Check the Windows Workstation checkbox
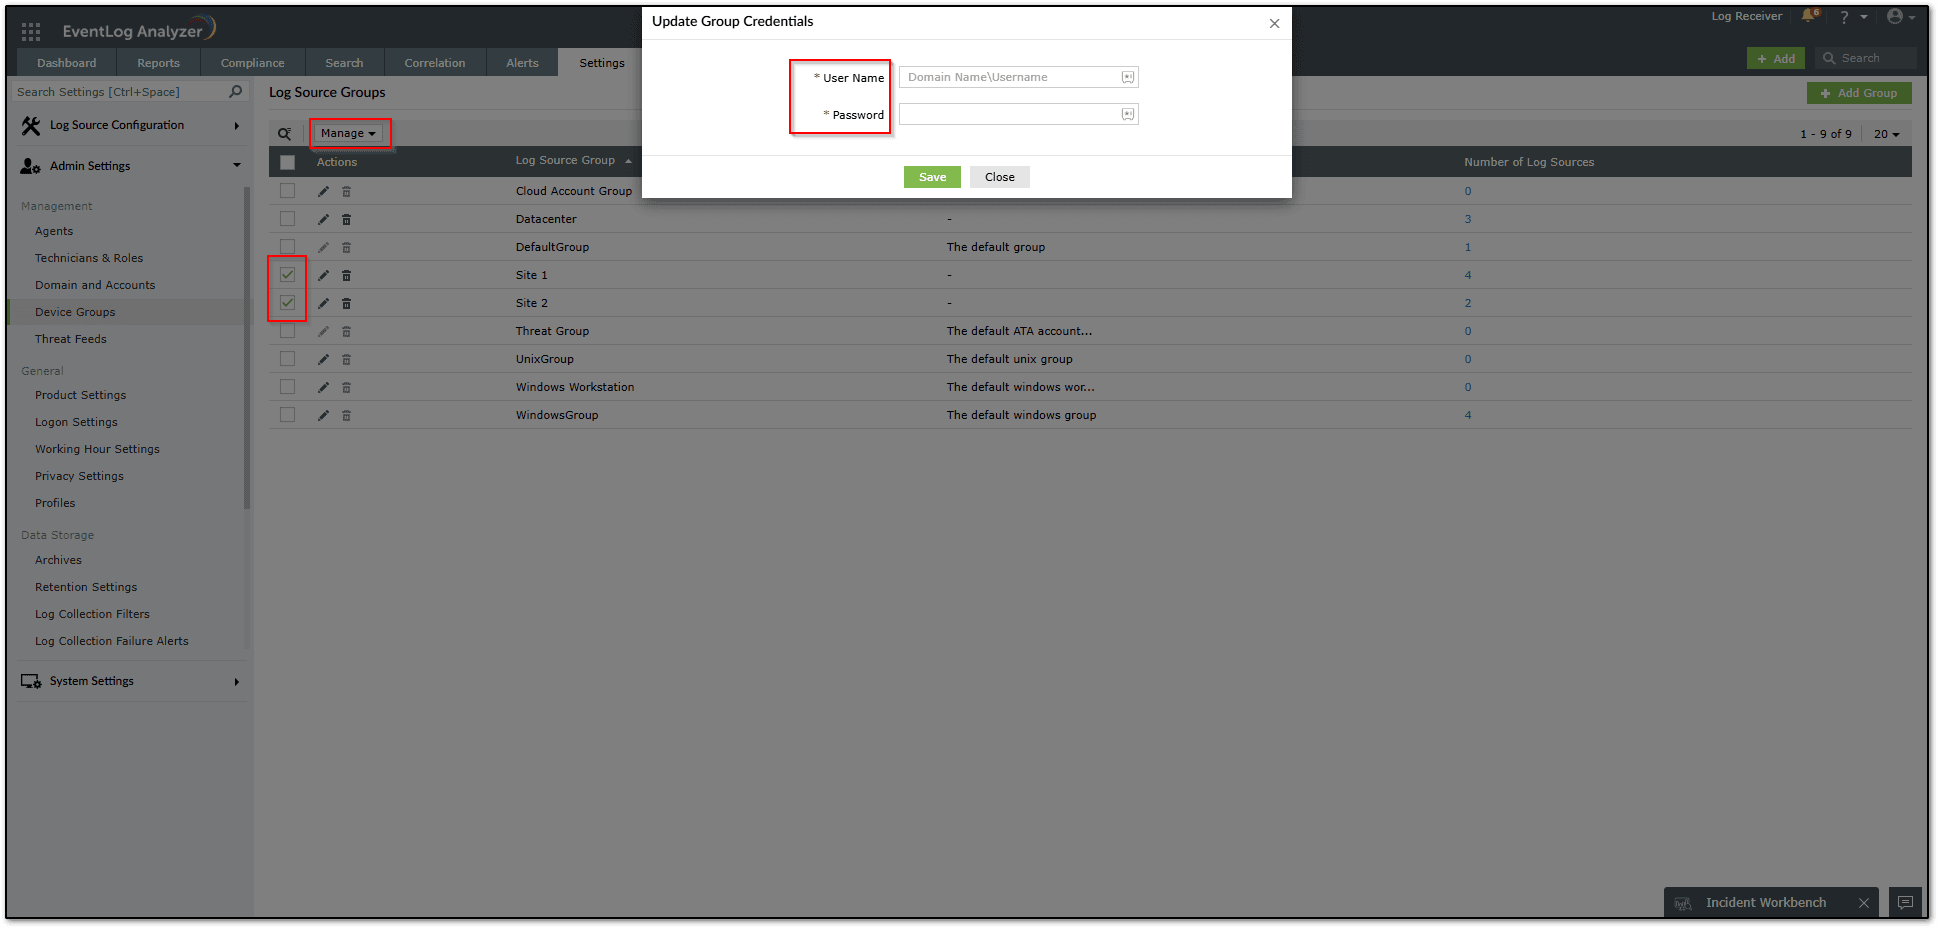 pyautogui.click(x=288, y=386)
